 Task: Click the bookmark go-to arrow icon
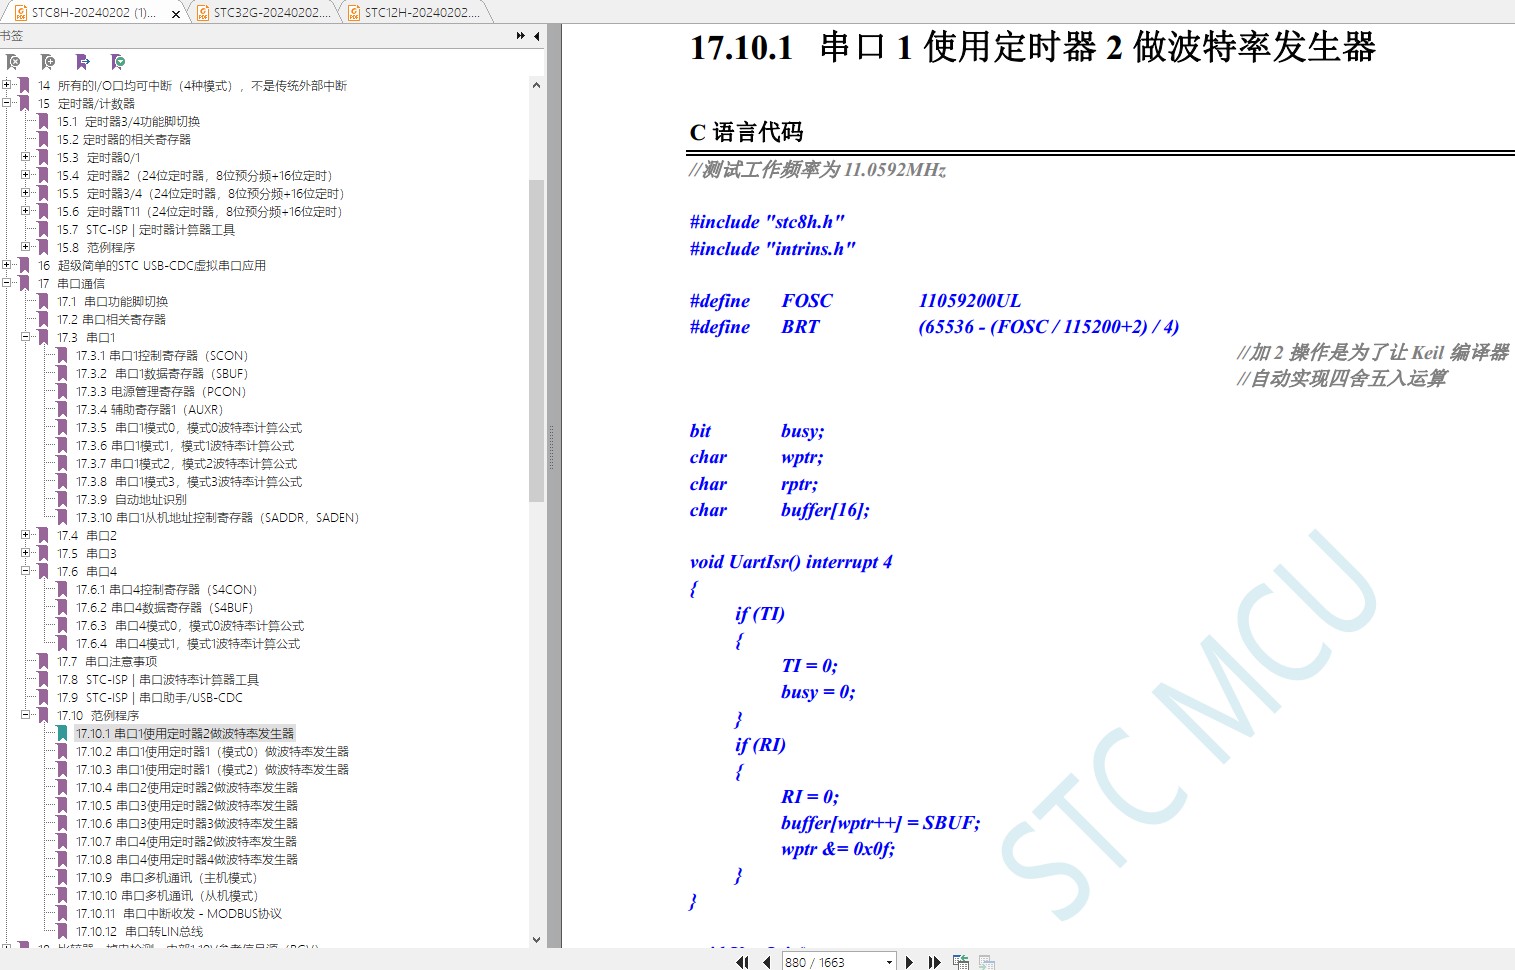[x=83, y=62]
